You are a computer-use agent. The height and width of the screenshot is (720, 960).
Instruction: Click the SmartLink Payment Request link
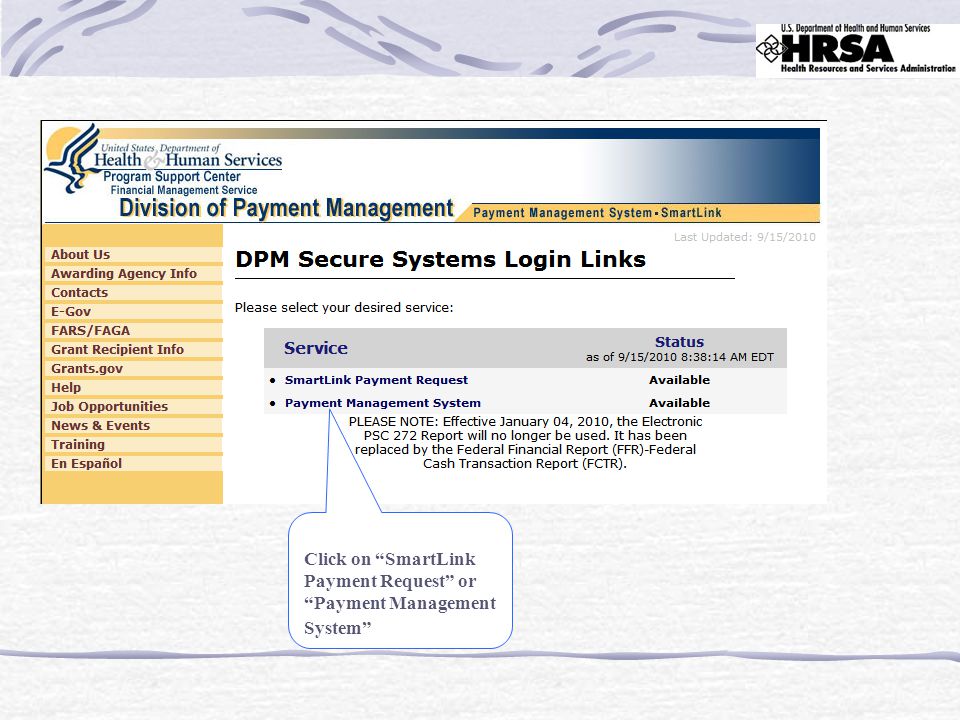(x=376, y=380)
